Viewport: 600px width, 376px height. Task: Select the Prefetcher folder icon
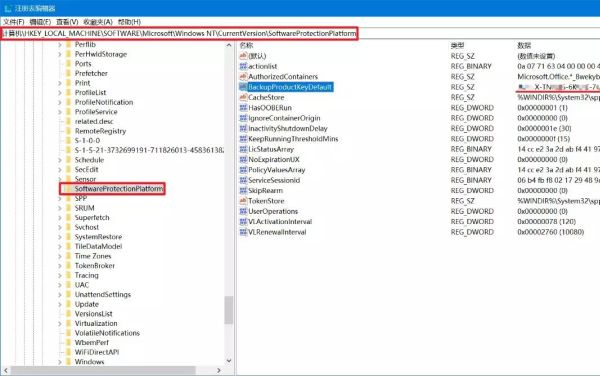[x=69, y=73]
